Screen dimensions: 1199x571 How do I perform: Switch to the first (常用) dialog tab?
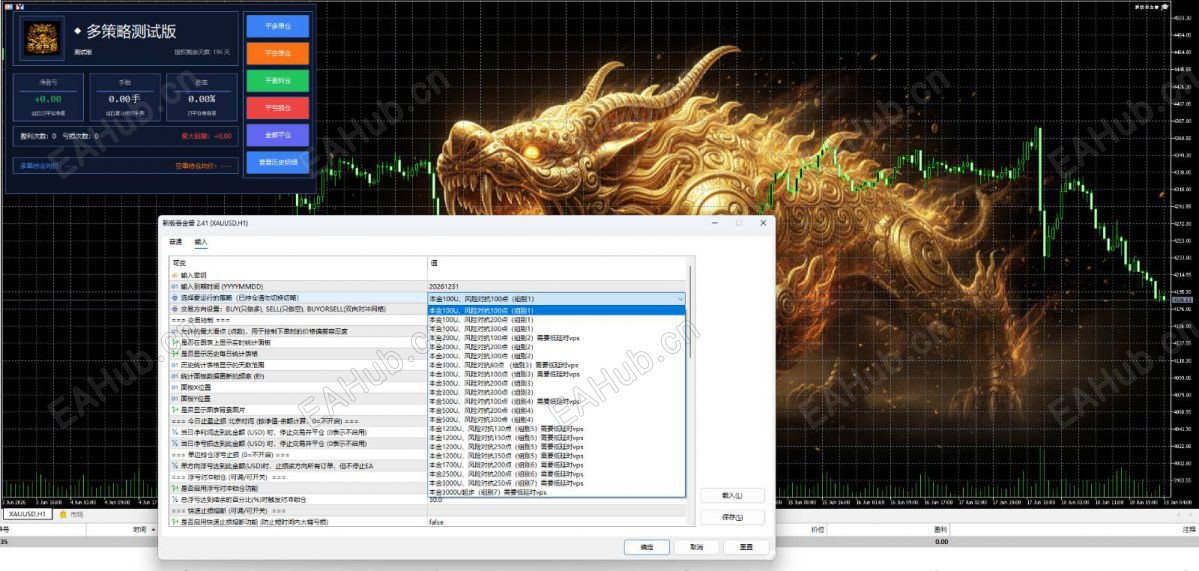pyautogui.click(x=175, y=242)
